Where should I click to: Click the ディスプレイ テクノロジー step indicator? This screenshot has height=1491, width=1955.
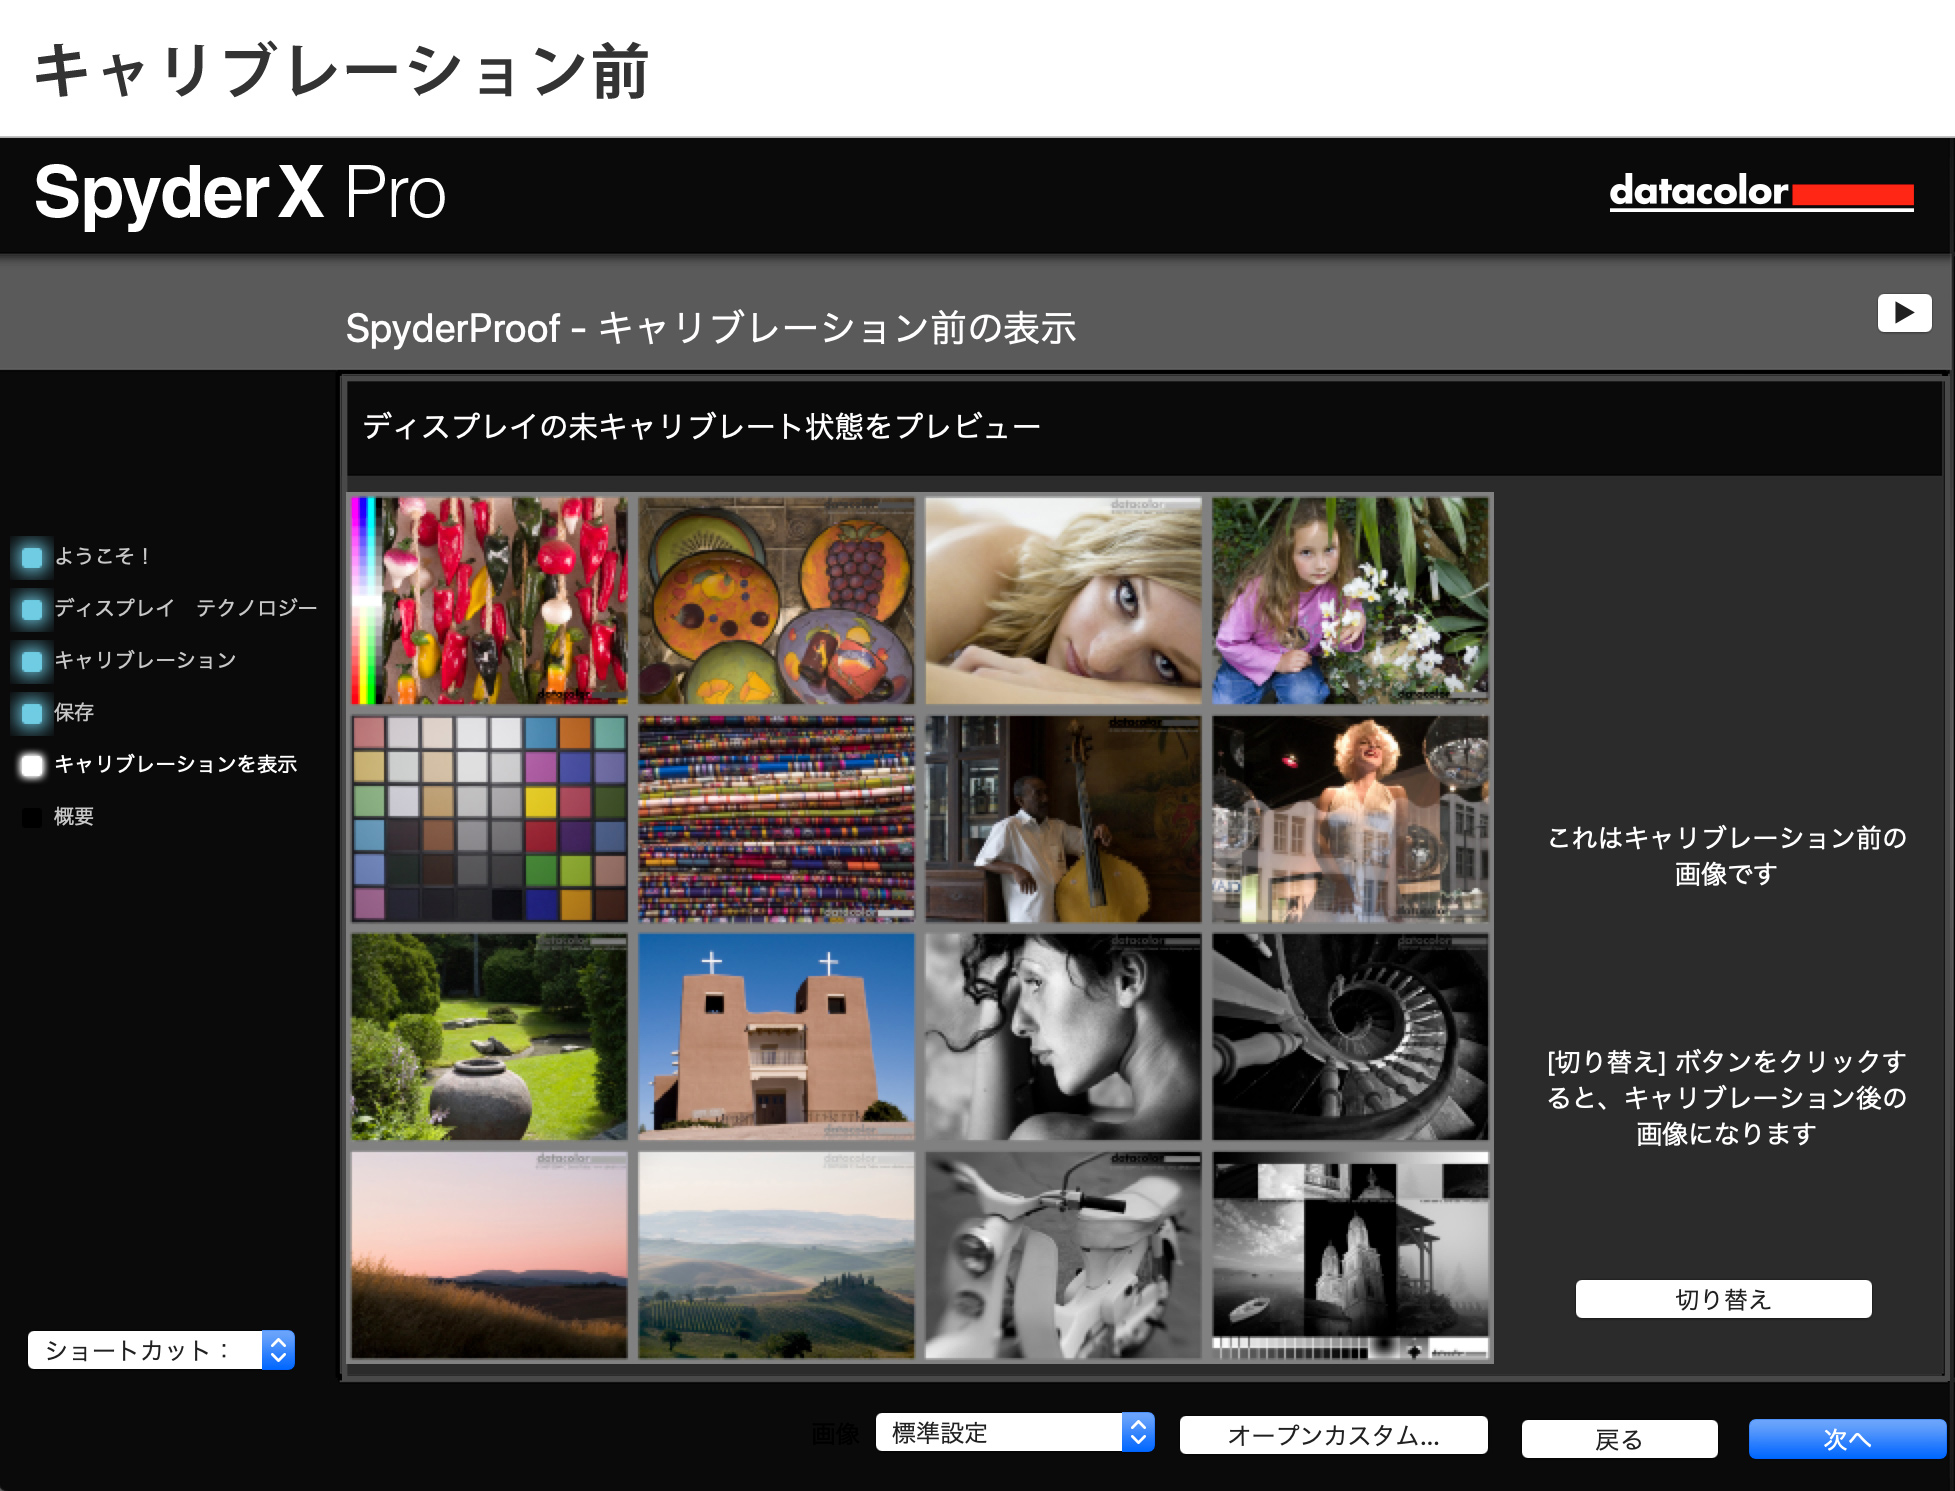(32, 609)
